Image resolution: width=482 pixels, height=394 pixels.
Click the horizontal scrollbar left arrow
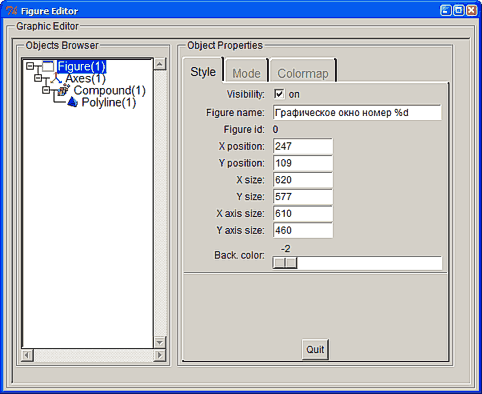click(27, 355)
